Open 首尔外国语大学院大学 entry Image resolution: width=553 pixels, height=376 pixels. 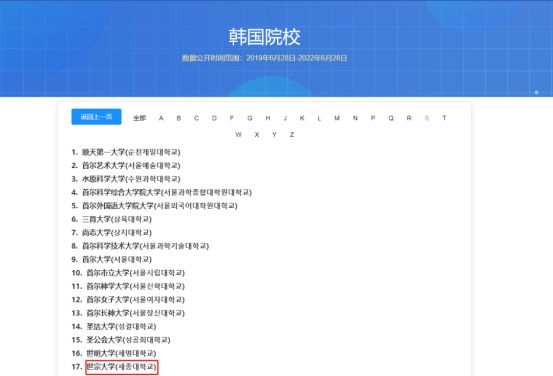(160, 206)
